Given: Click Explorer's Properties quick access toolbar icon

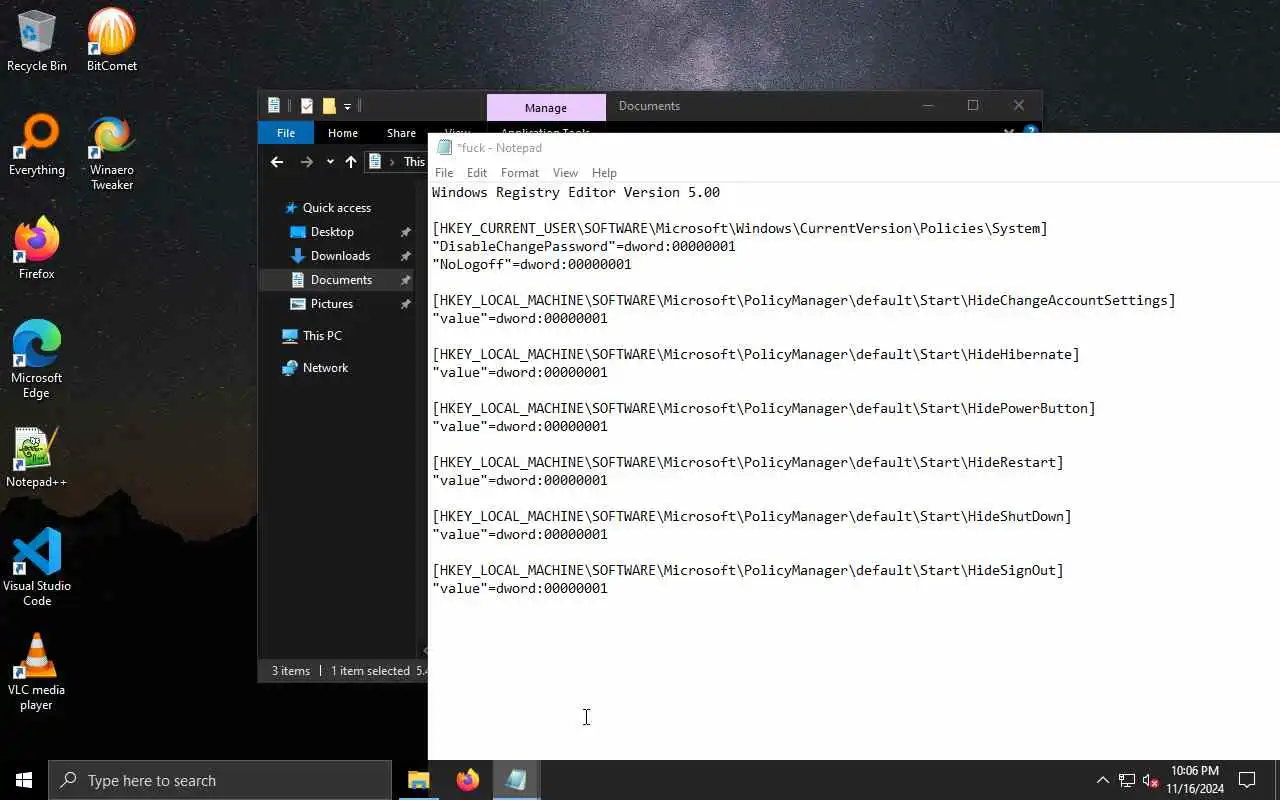Looking at the screenshot, I should [x=307, y=106].
